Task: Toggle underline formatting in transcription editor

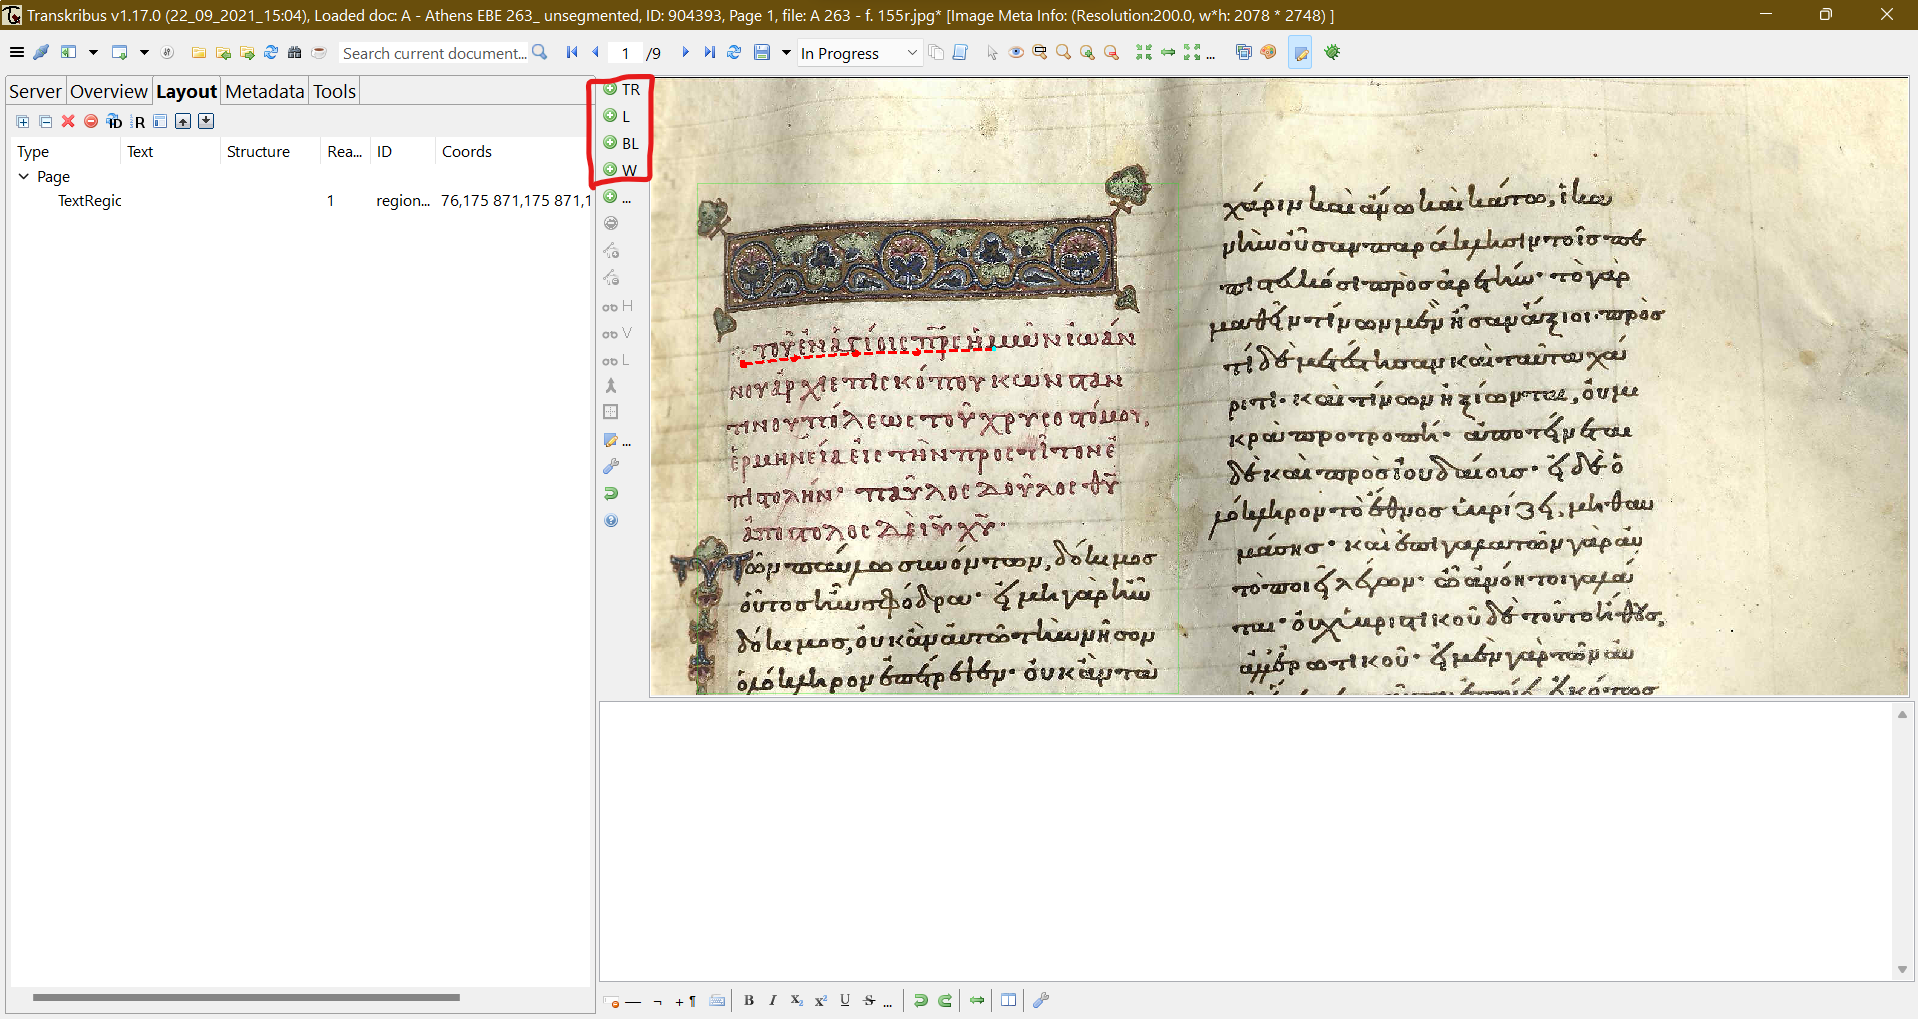Action: point(845,1000)
